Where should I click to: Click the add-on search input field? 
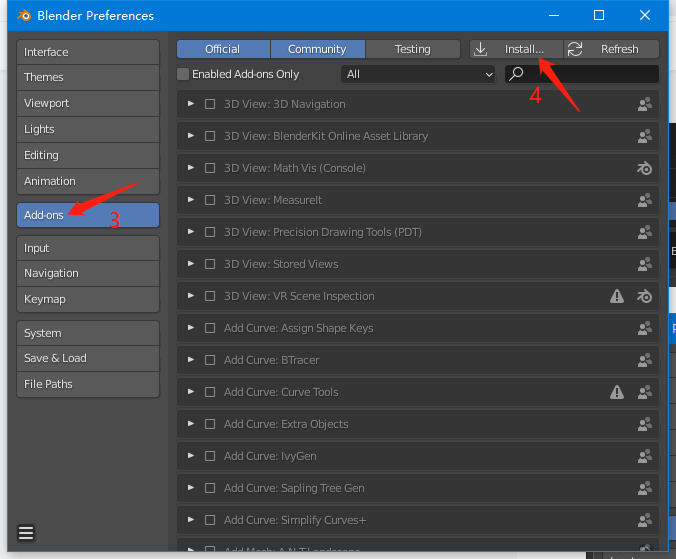click(582, 74)
